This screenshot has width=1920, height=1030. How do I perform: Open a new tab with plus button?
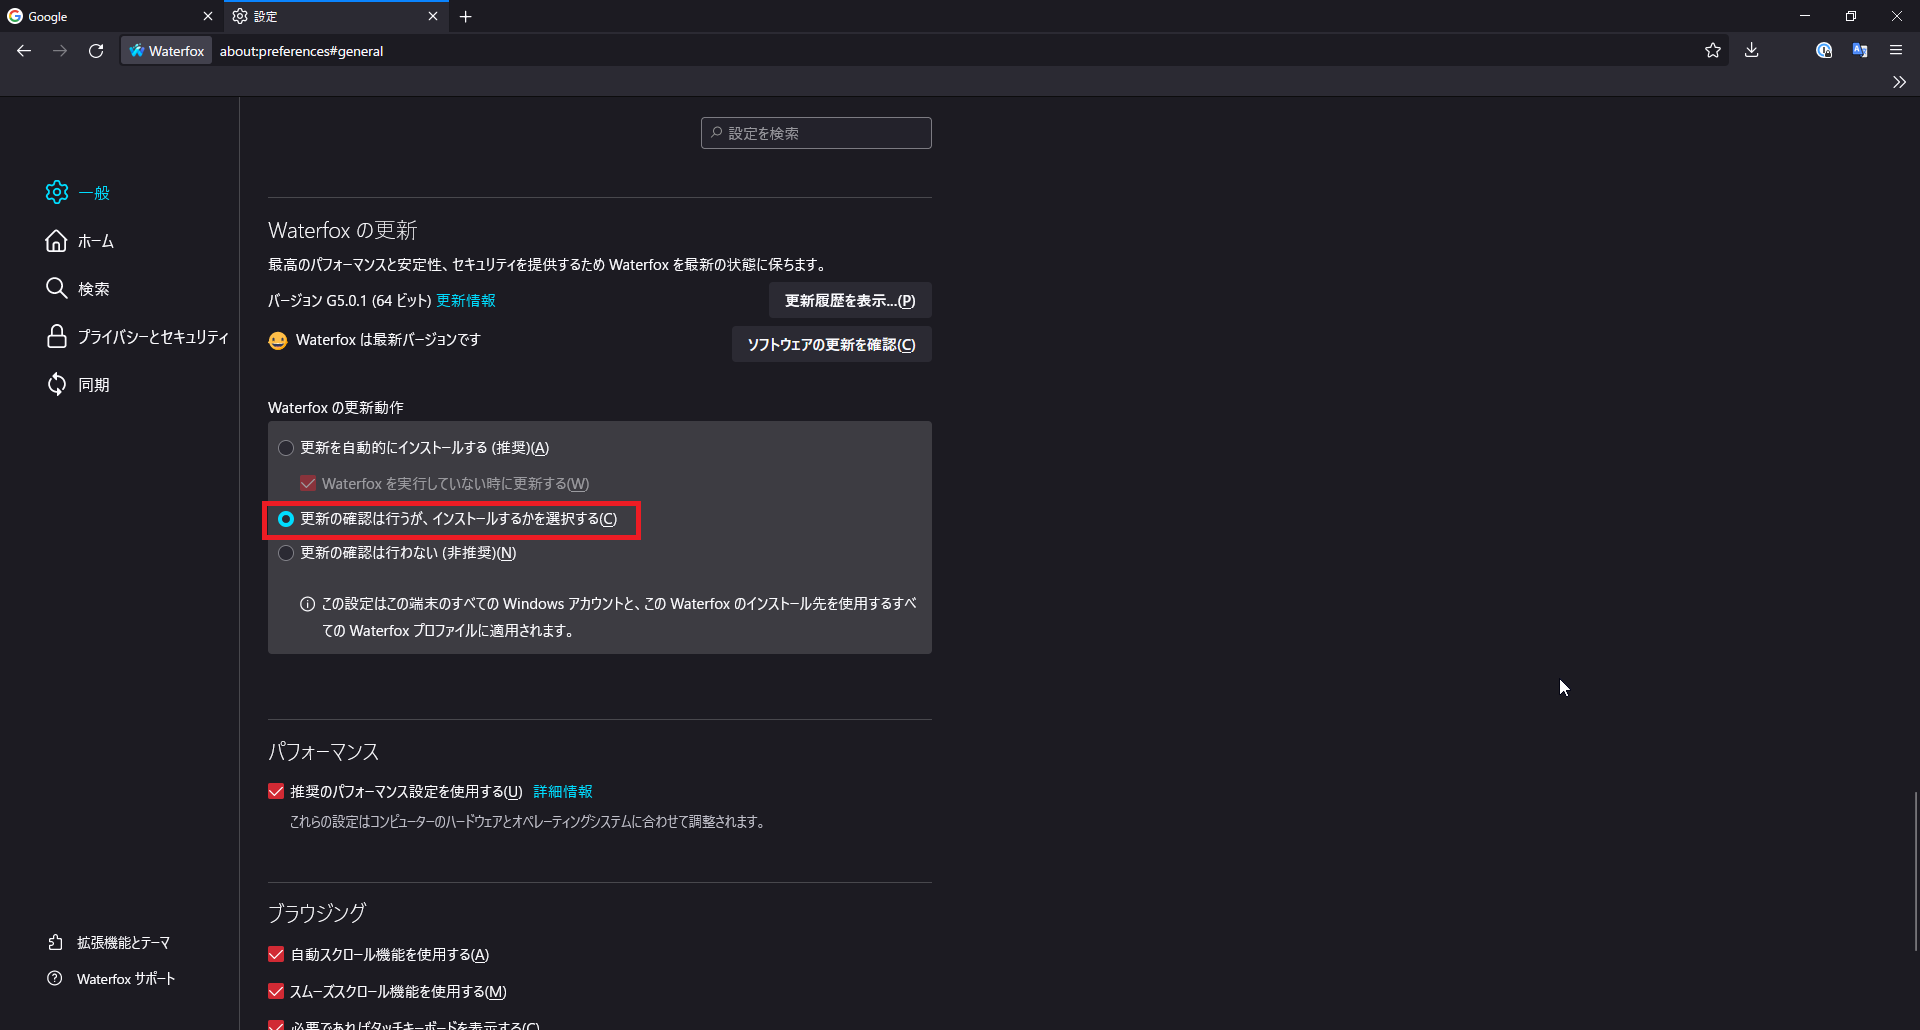pyautogui.click(x=466, y=17)
